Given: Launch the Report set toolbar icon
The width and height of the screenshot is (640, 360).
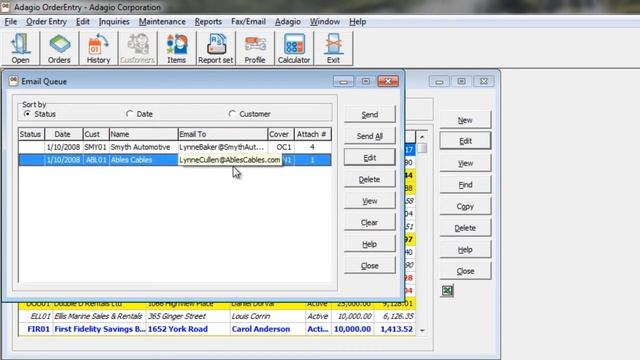Looking at the screenshot, I should 216,49.
